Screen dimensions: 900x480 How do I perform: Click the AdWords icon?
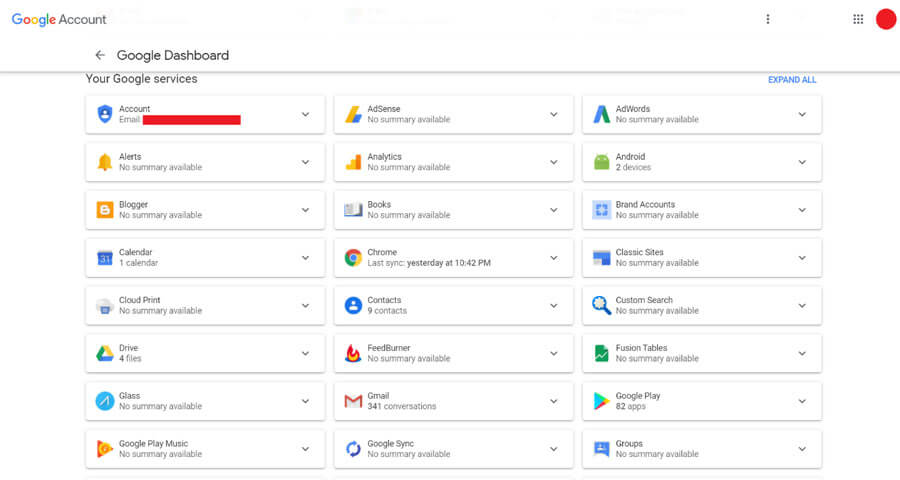602,114
